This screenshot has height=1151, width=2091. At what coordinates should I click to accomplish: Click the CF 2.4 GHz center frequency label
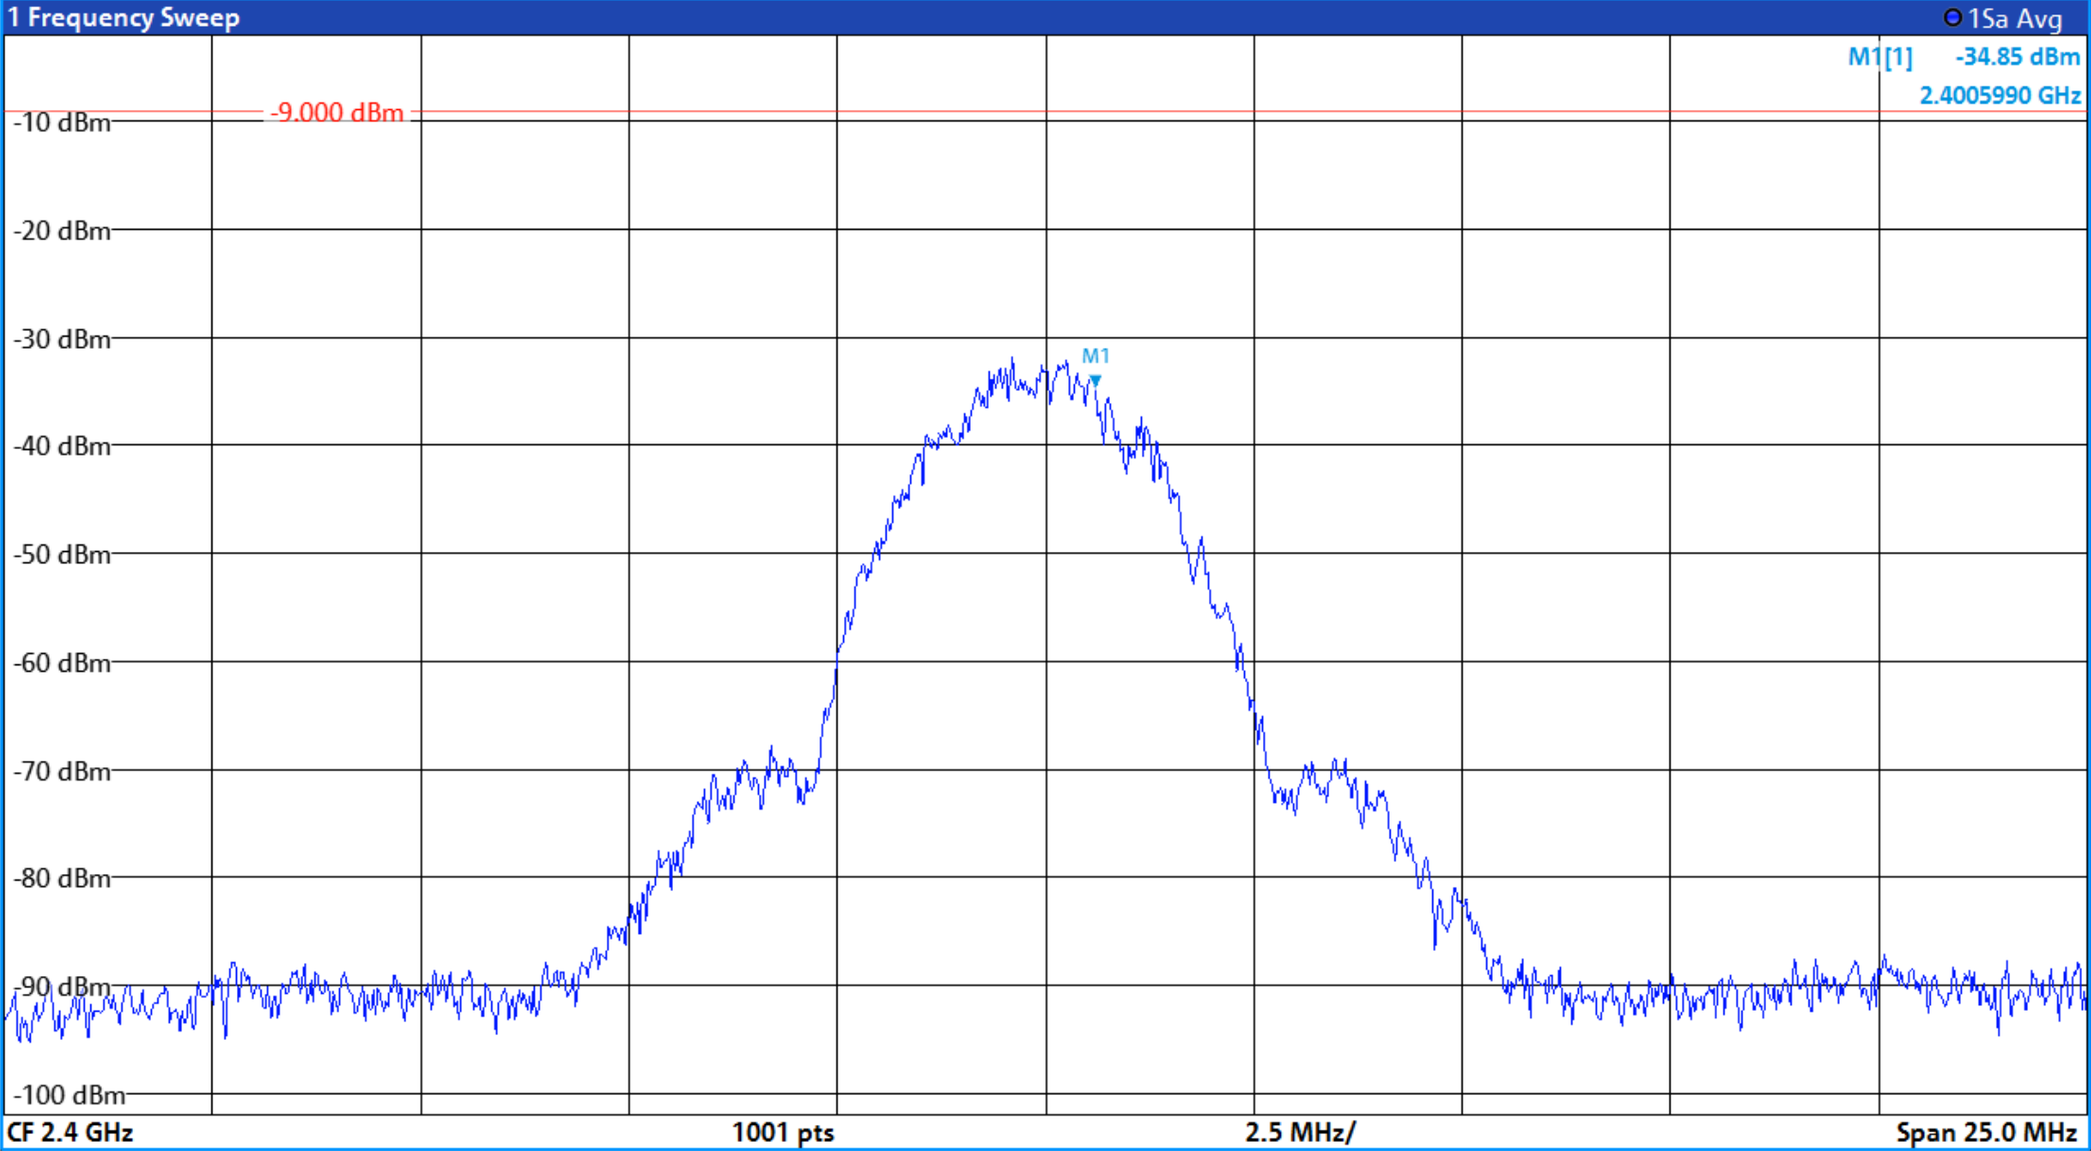tap(70, 1132)
